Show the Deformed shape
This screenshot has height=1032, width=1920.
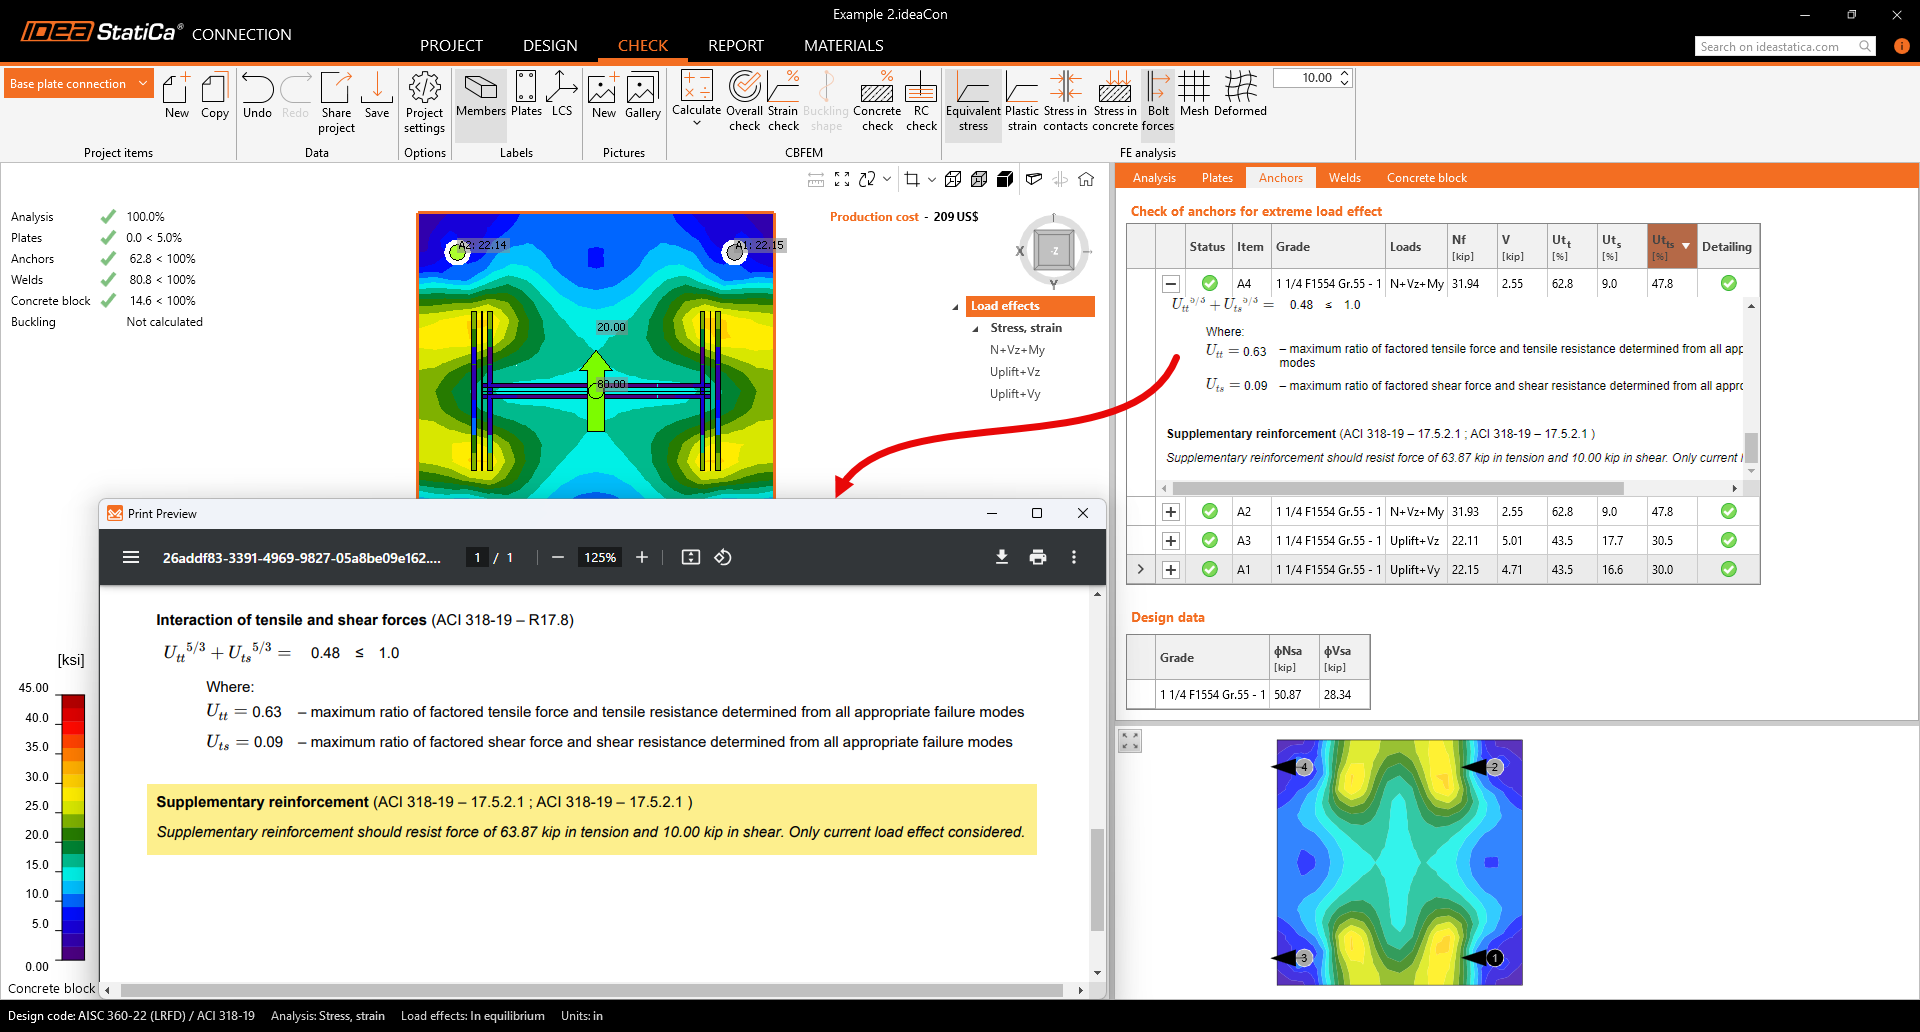(x=1240, y=100)
